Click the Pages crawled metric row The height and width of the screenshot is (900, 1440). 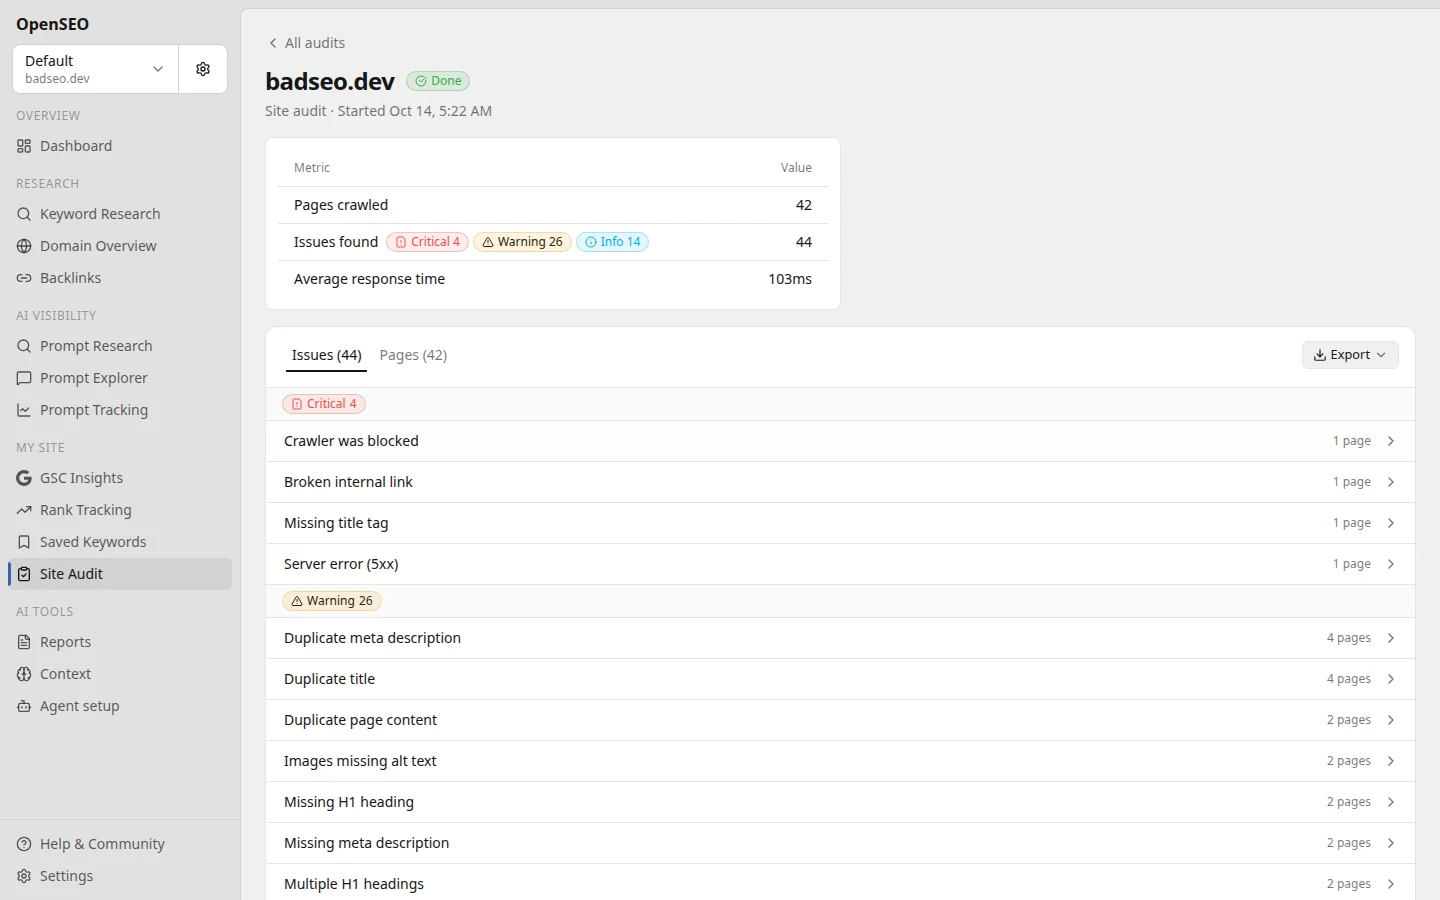click(x=553, y=205)
